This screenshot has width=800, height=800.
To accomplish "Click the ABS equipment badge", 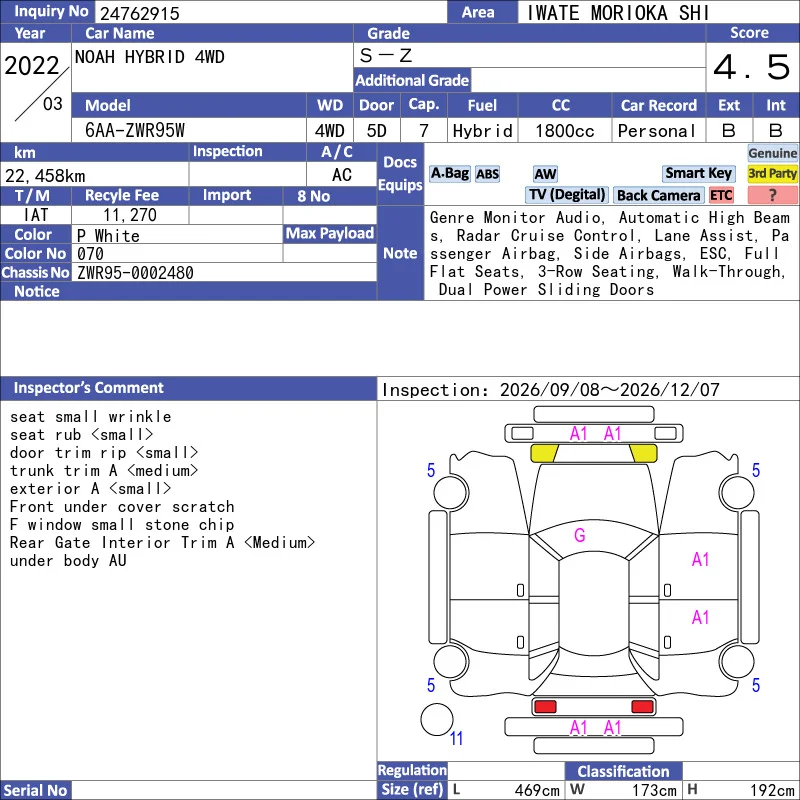I will click(x=487, y=174).
